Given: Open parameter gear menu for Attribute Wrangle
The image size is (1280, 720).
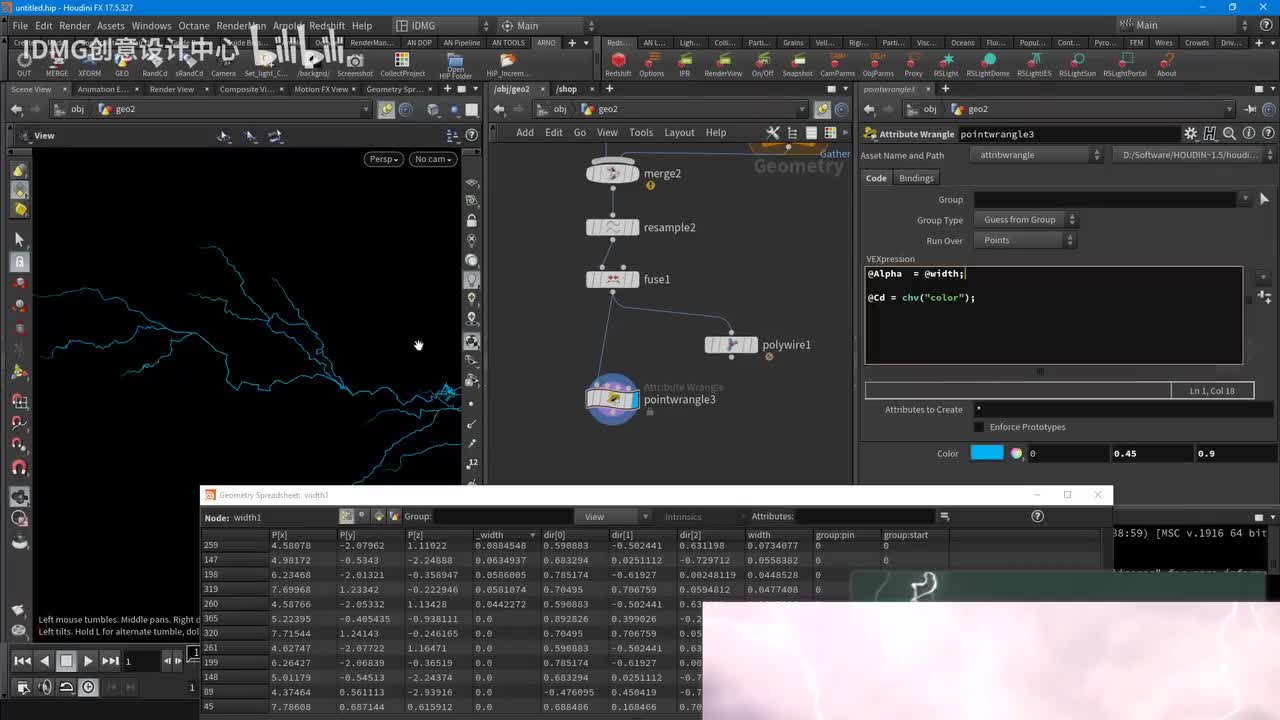Looking at the screenshot, I should (1190, 134).
